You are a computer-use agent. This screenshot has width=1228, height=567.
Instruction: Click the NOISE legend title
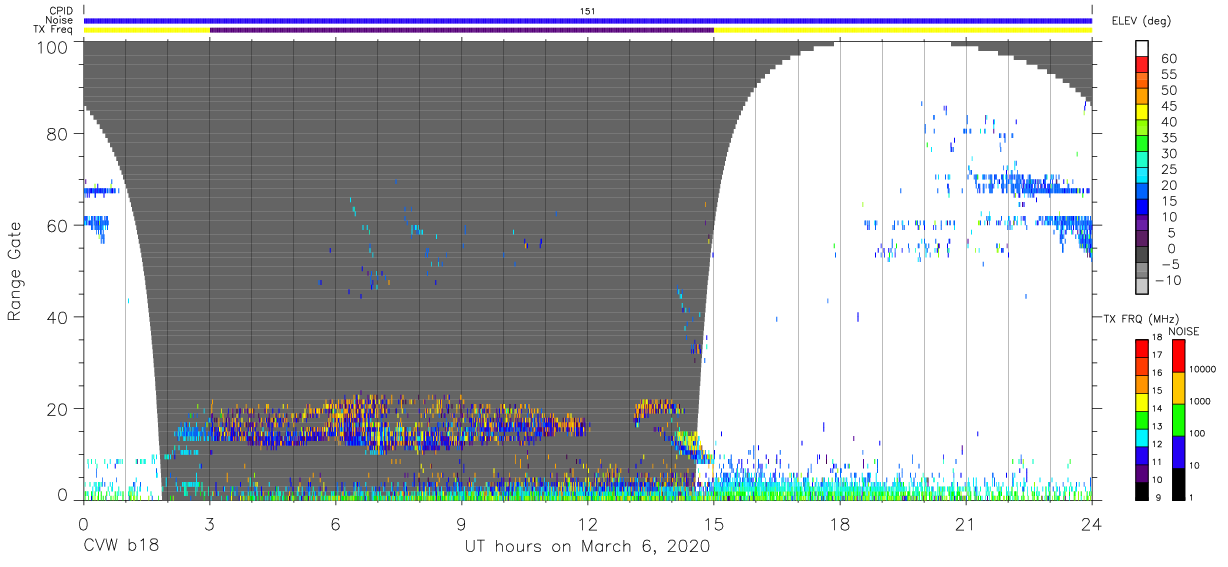pyautogui.click(x=1182, y=330)
